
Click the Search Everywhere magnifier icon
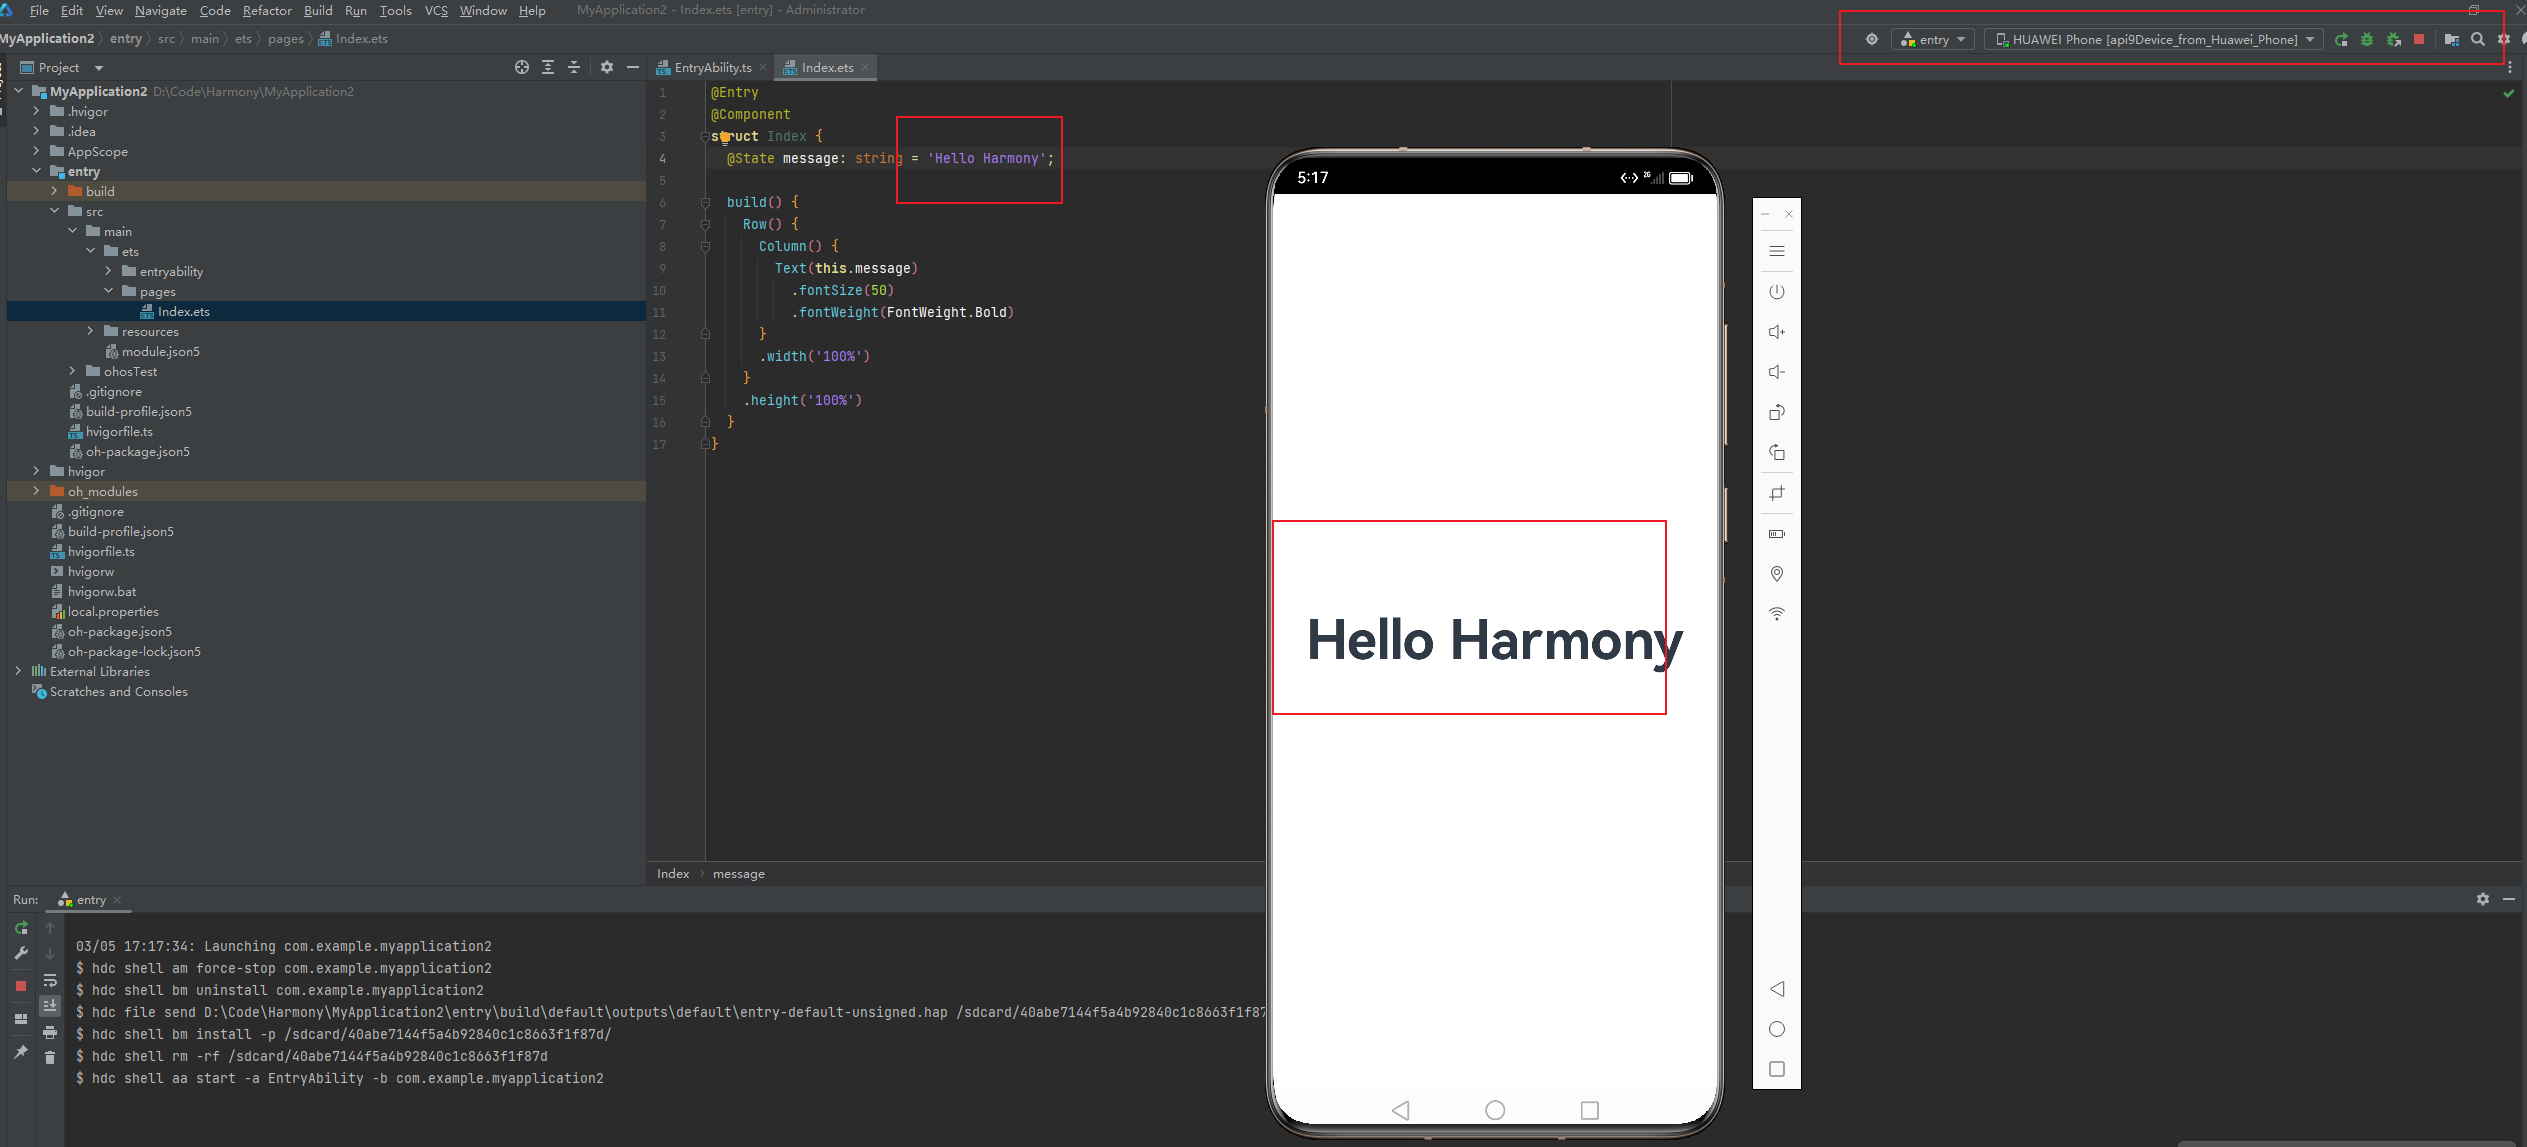point(2478,40)
